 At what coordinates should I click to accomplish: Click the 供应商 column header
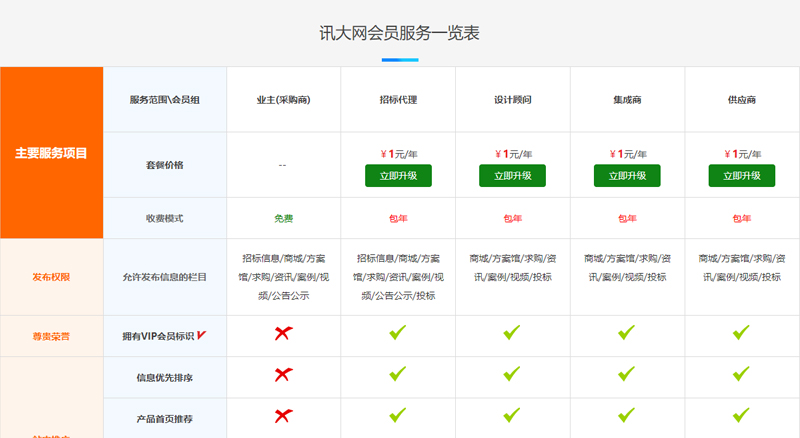742,100
